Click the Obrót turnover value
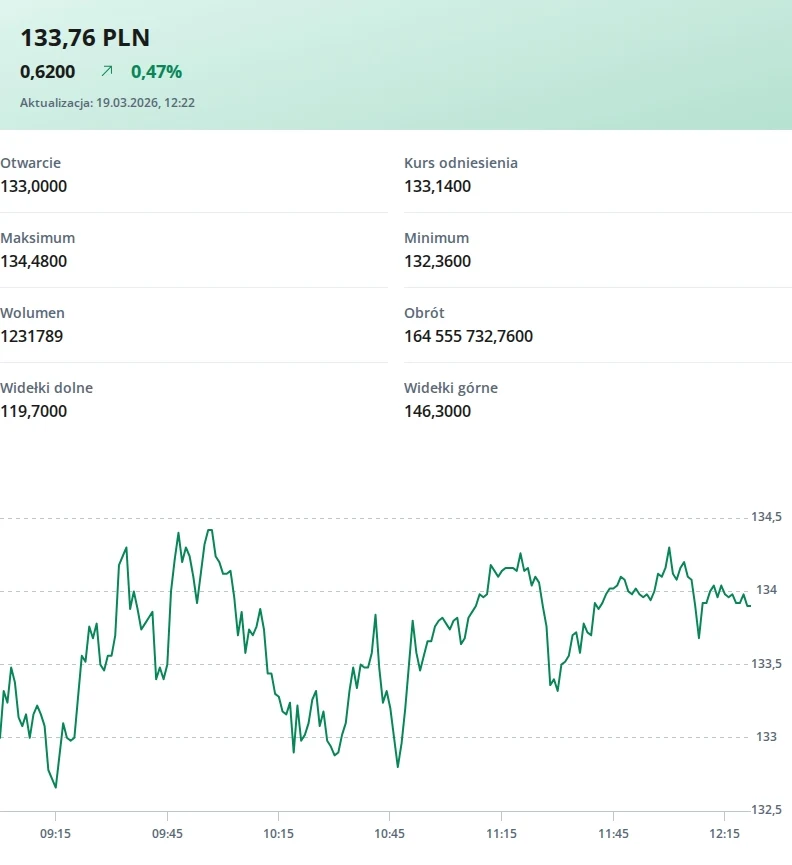 click(x=468, y=336)
